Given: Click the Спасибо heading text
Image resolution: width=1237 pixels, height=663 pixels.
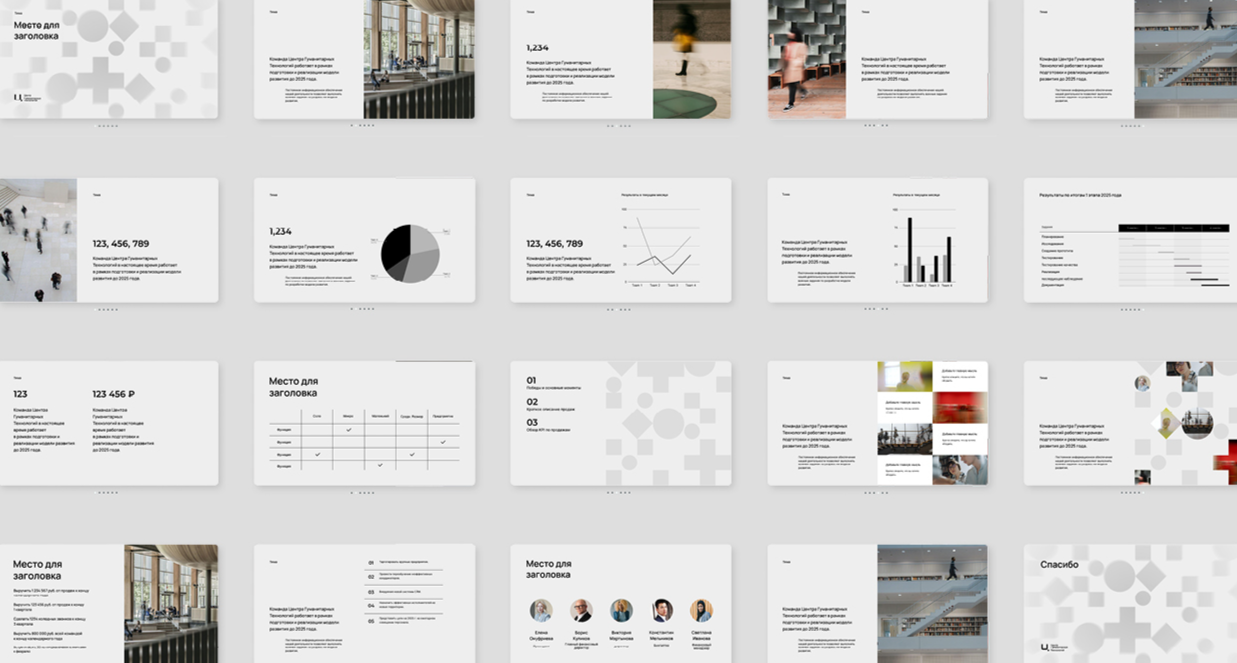Looking at the screenshot, I should [1059, 564].
